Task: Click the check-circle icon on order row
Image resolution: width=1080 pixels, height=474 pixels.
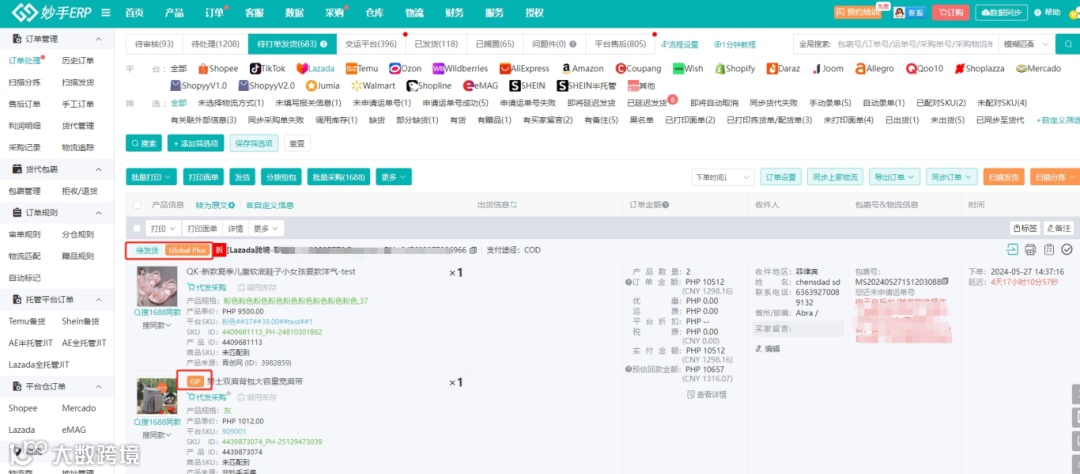Action: click(x=1067, y=249)
